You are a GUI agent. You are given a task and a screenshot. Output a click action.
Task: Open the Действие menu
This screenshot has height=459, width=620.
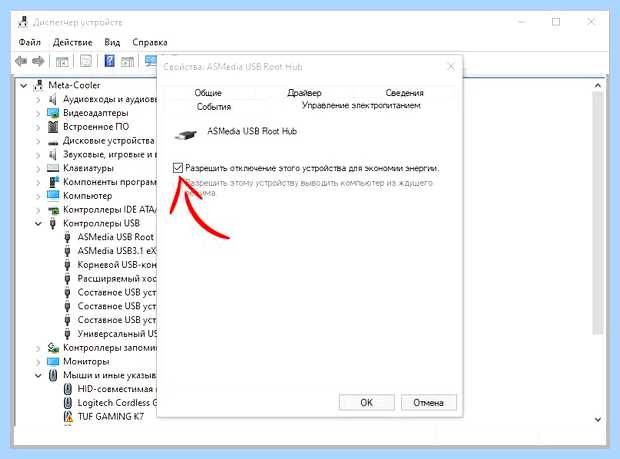click(72, 42)
